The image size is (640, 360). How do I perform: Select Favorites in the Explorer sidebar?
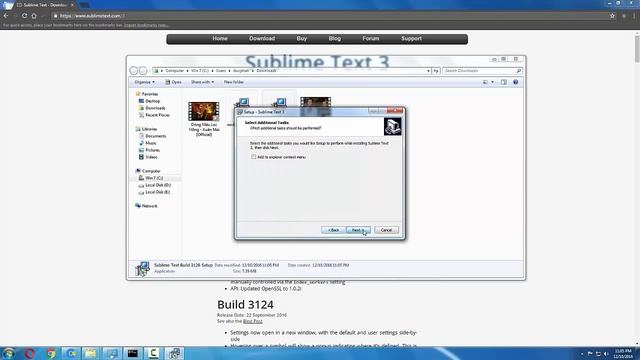point(147,94)
